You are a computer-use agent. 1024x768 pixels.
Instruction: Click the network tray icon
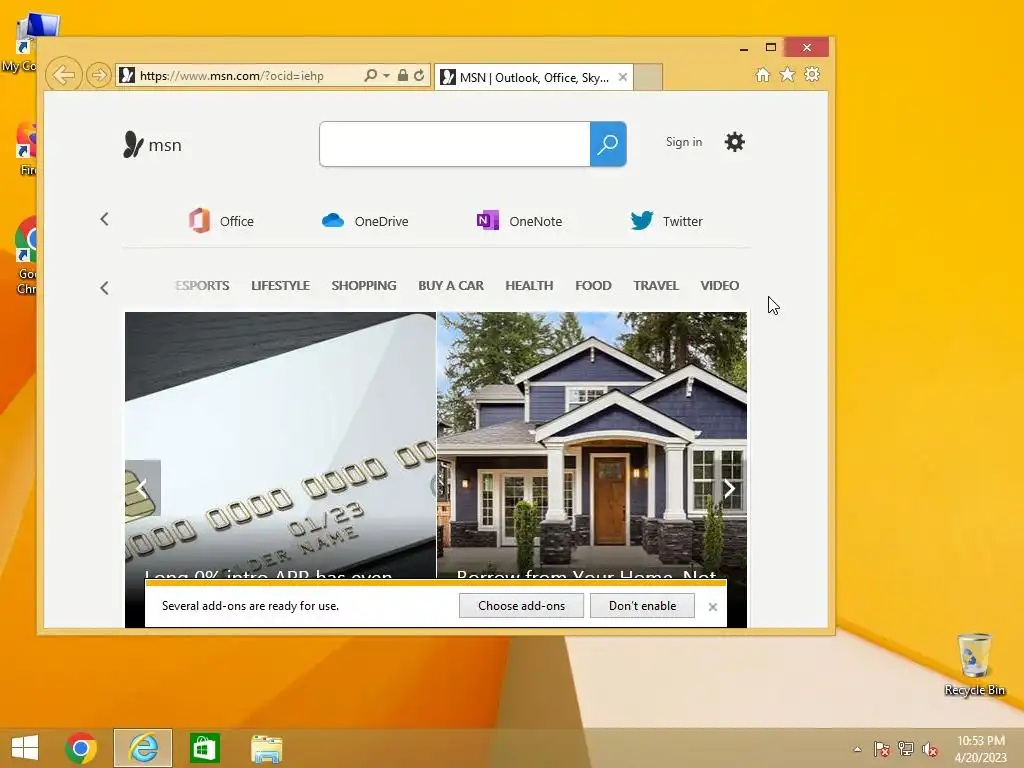(x=906, y=749)
